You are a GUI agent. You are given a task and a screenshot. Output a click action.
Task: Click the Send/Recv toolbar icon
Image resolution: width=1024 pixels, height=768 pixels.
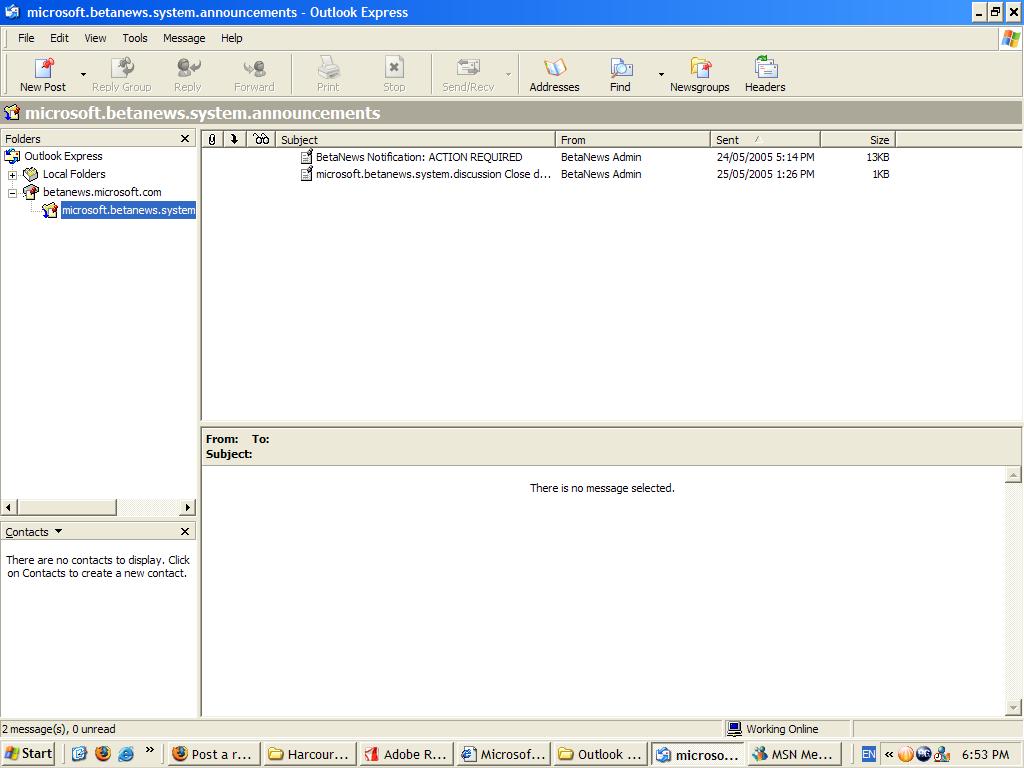(468, 74)
